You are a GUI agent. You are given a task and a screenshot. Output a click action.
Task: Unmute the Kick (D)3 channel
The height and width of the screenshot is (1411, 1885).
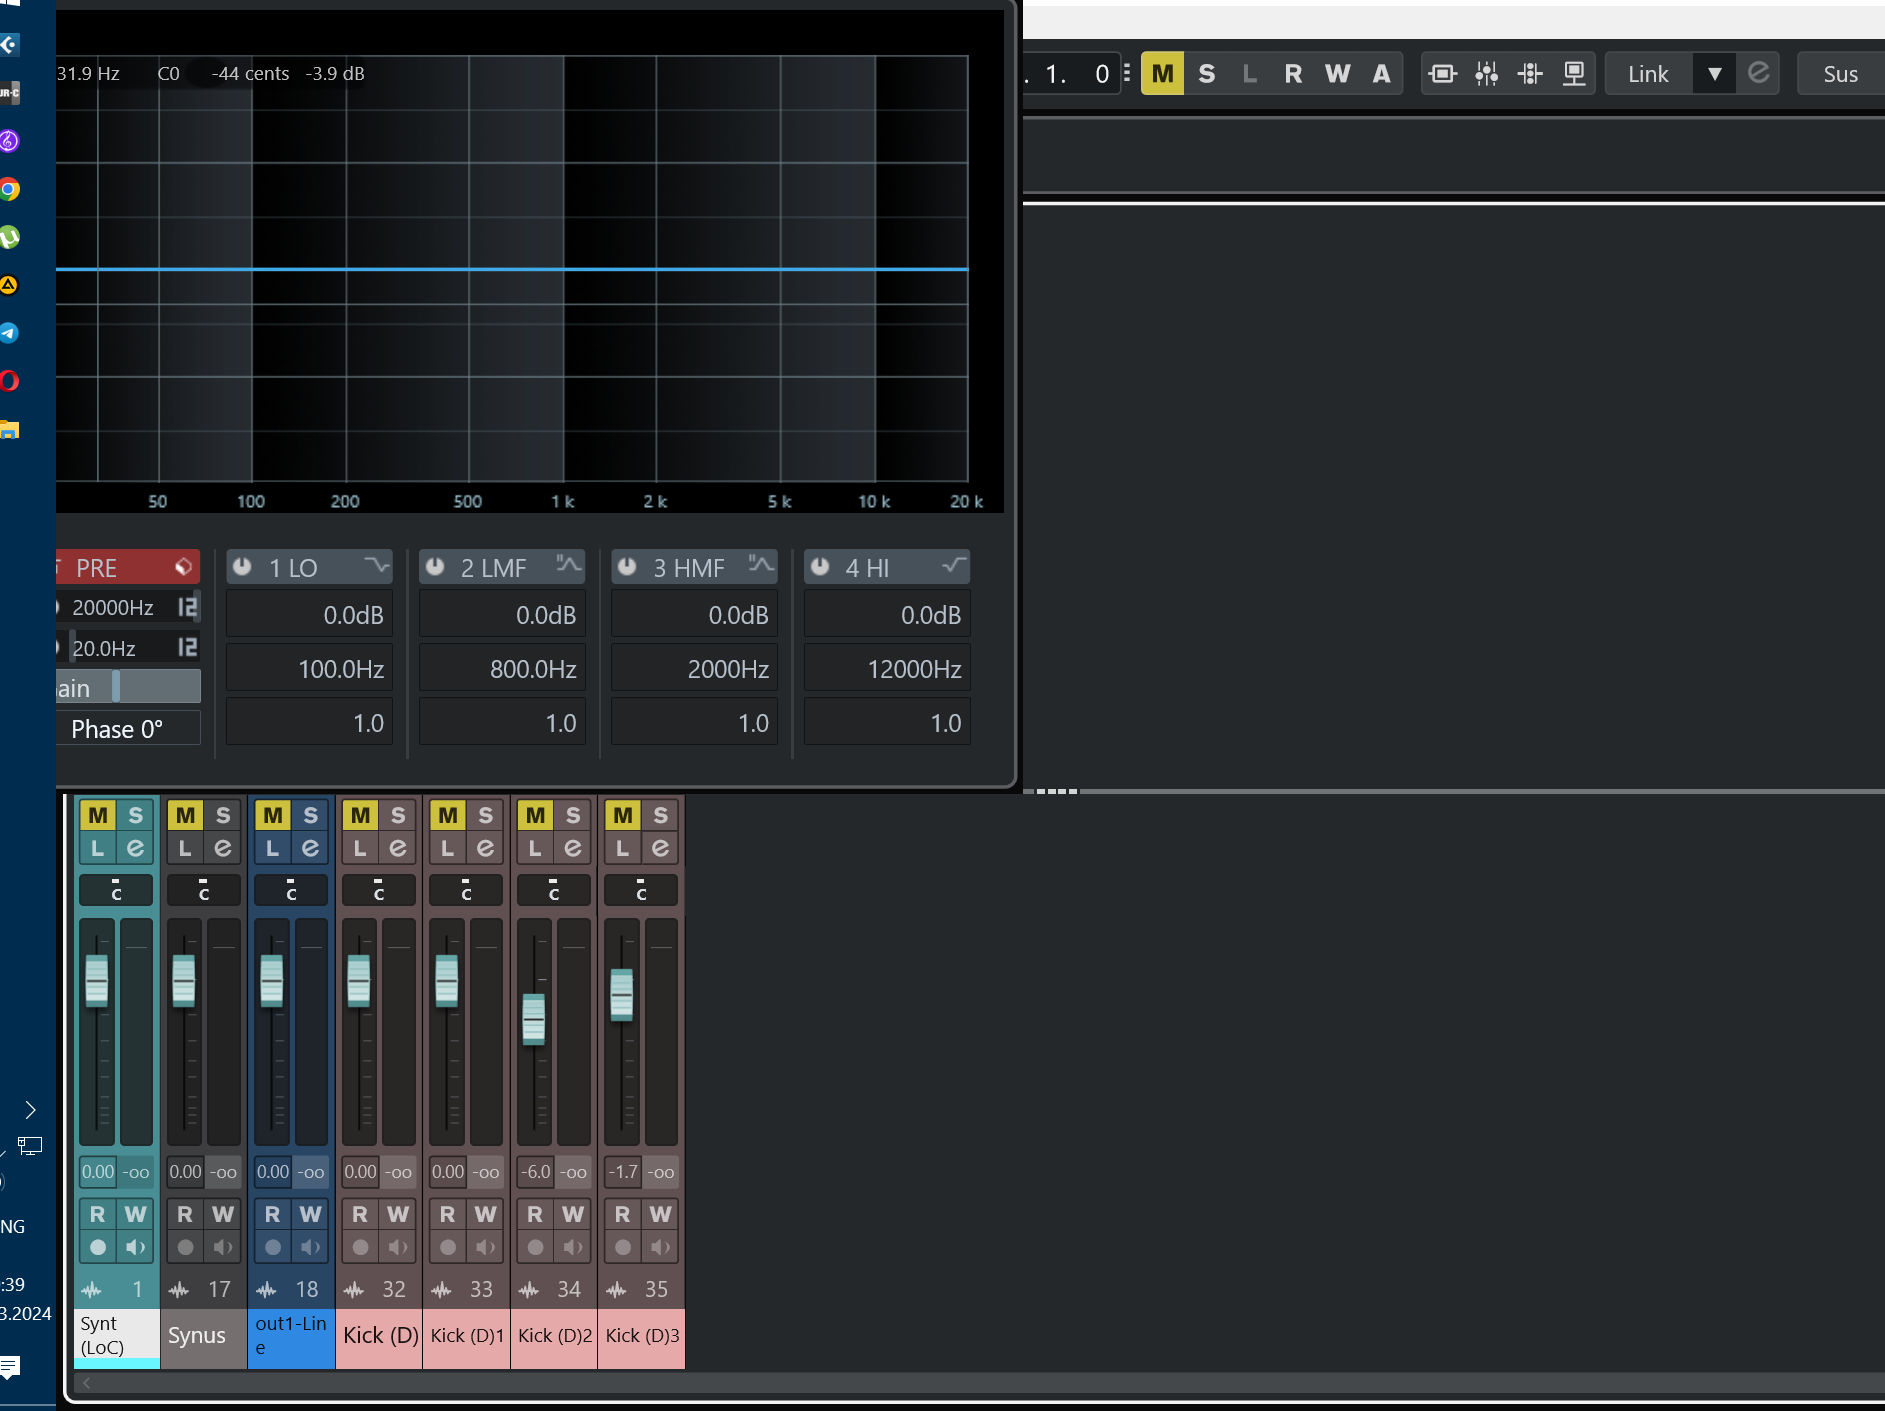[x=623, y=815]
